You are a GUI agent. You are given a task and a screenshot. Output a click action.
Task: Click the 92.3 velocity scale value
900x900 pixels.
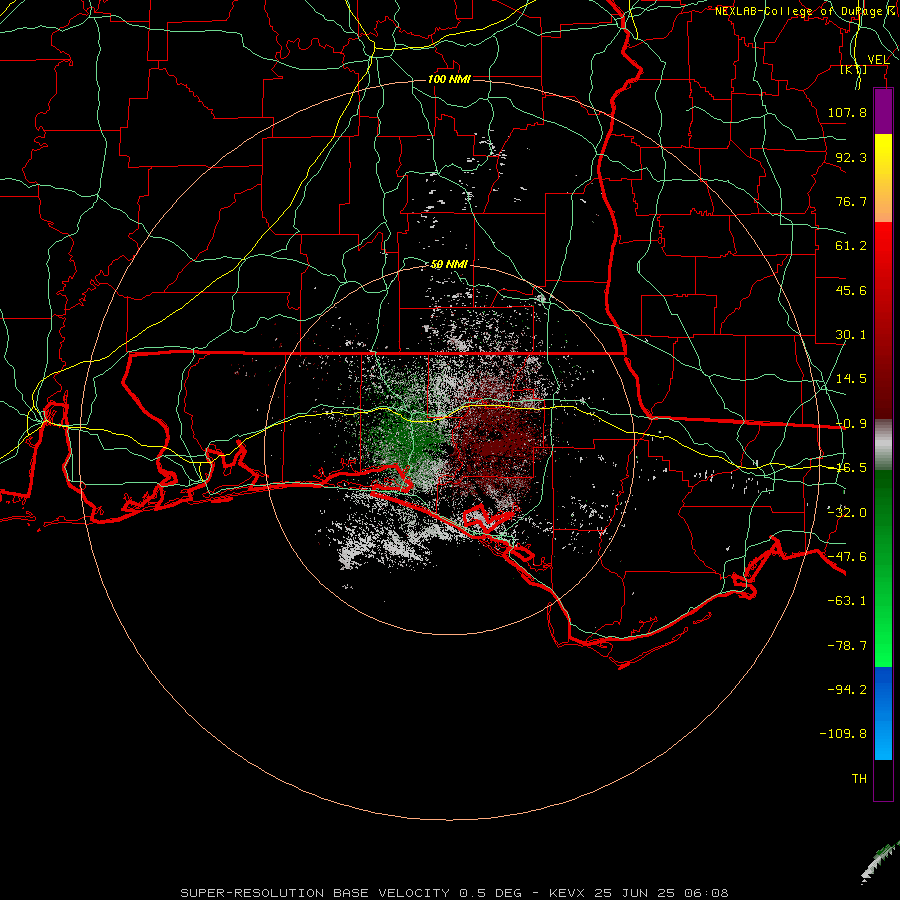(851, 157)
